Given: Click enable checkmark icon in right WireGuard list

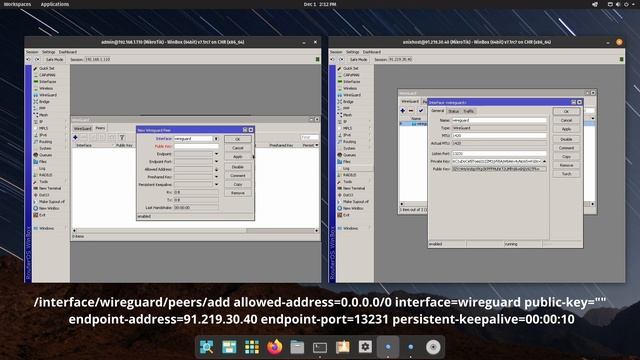Looking at the screenshot, I should click(x=421, y=111).
